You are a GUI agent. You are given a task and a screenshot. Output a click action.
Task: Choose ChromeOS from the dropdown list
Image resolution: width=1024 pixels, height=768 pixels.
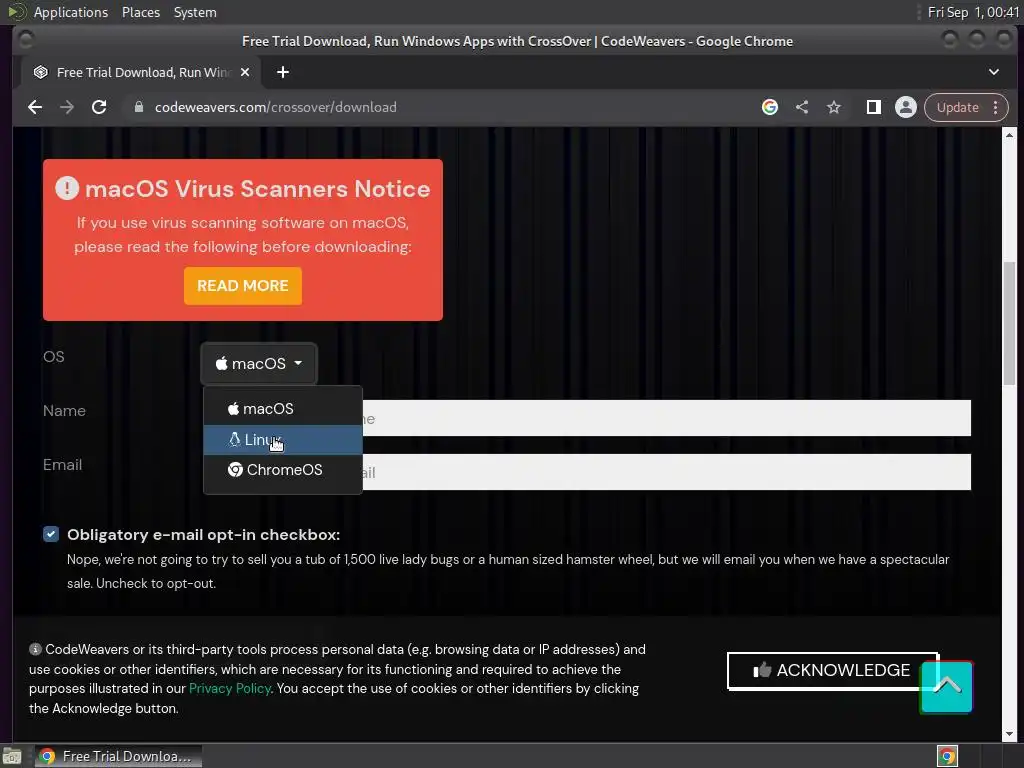[x=283, y=470]
